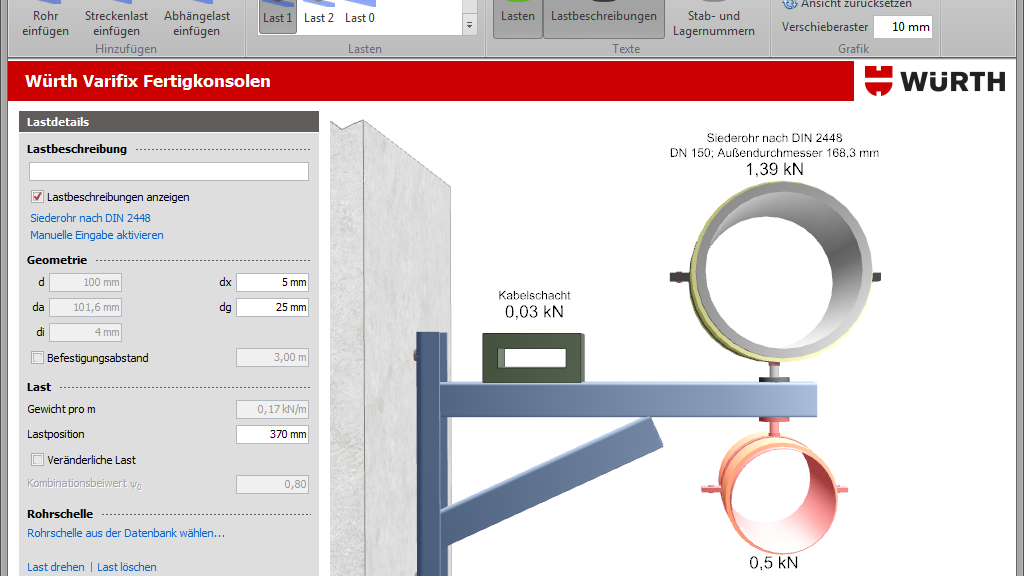Click the Lastdetails panel header
Viewport: 1024px width, 576px height.
click(169, 121)
